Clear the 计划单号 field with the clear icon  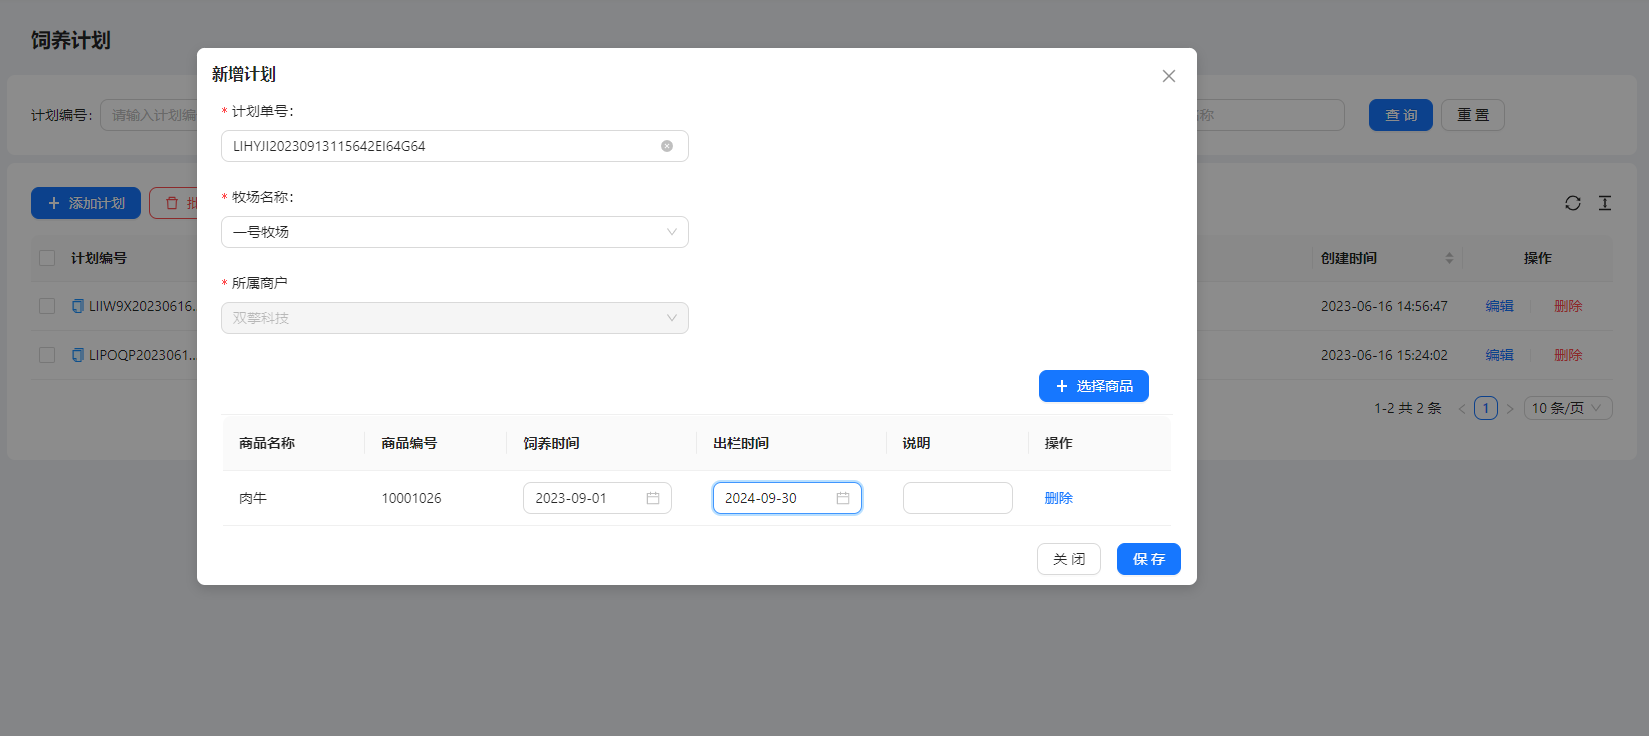click(x=667, y=146)
